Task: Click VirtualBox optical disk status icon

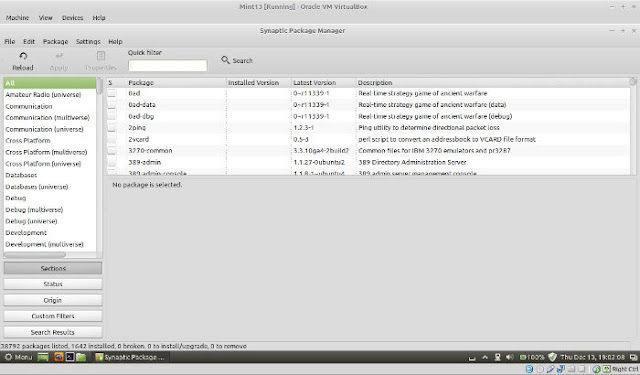Action: pos(540,369)
